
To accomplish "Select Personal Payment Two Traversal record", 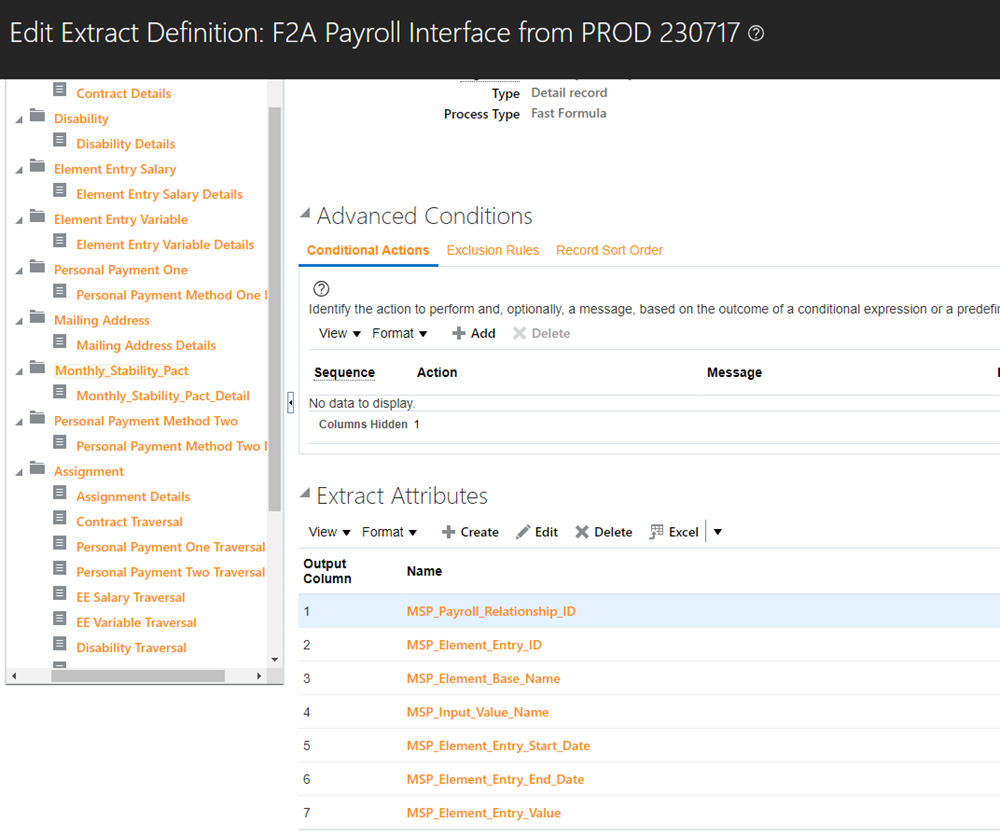I will coord(170,573).
